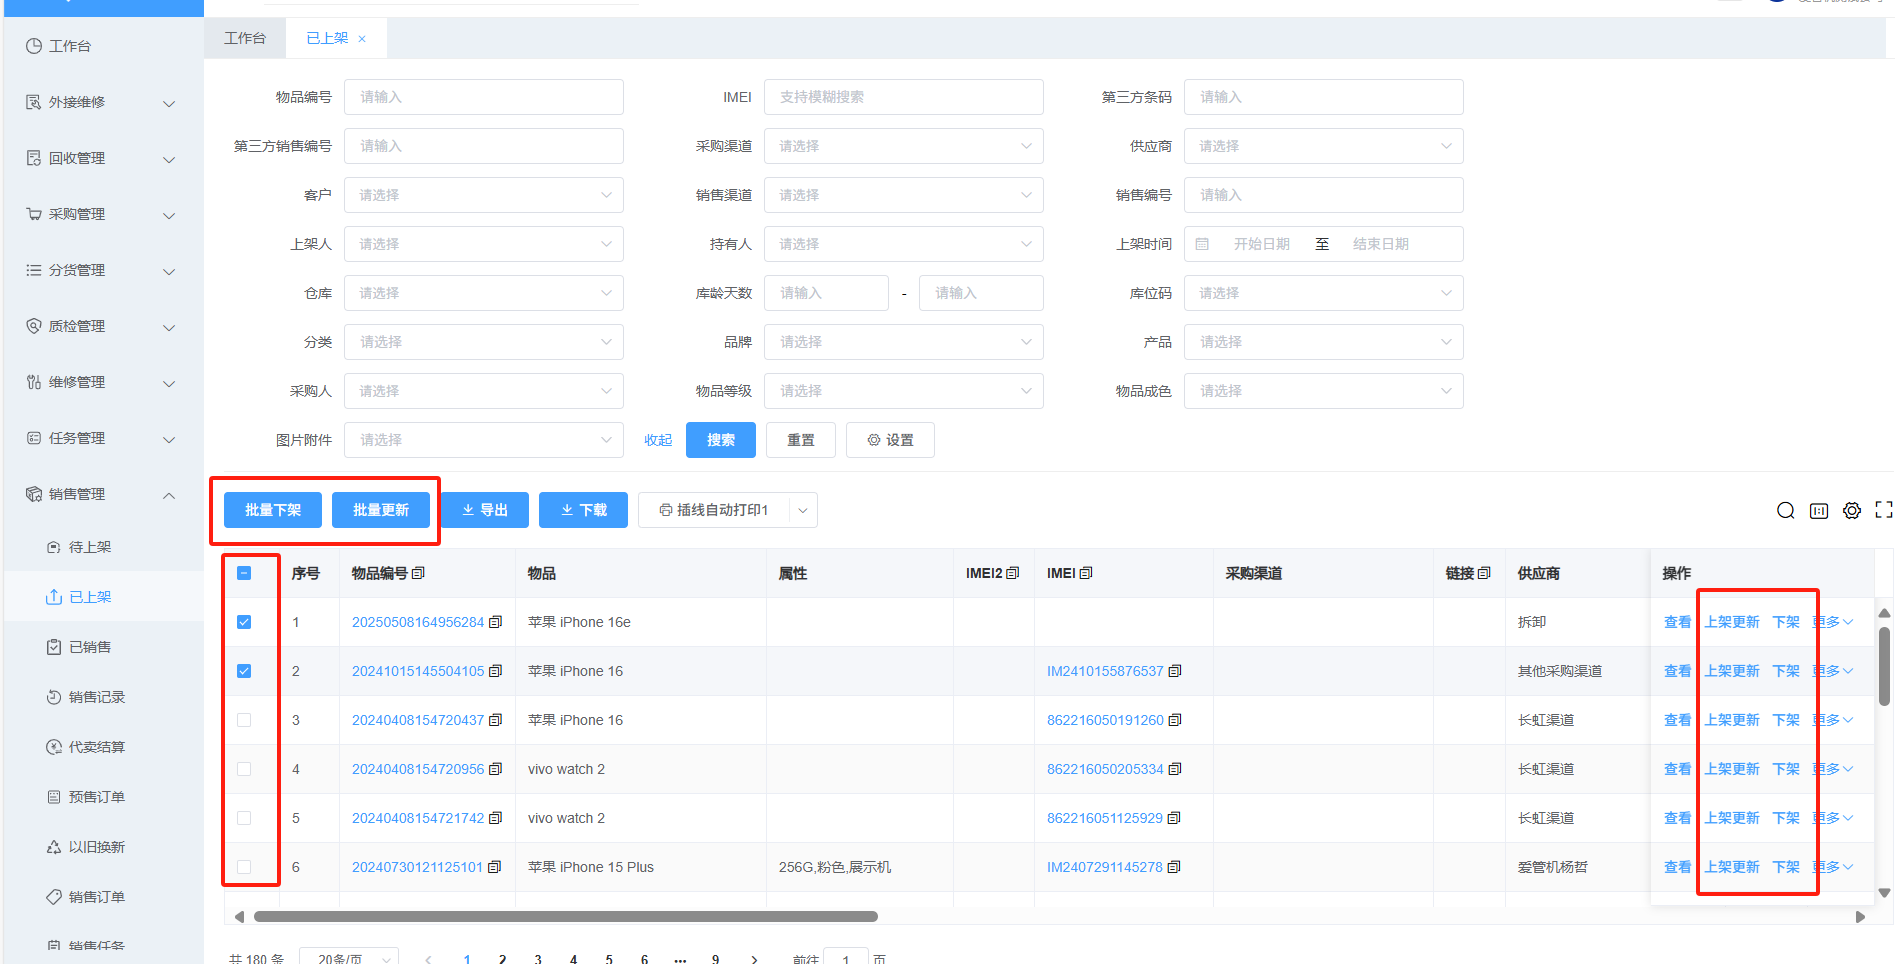Viewport: 1895px width, 964px height.
Task: Copy IMEI 862216050191260 using copy icon
Action: (1175, 720)
